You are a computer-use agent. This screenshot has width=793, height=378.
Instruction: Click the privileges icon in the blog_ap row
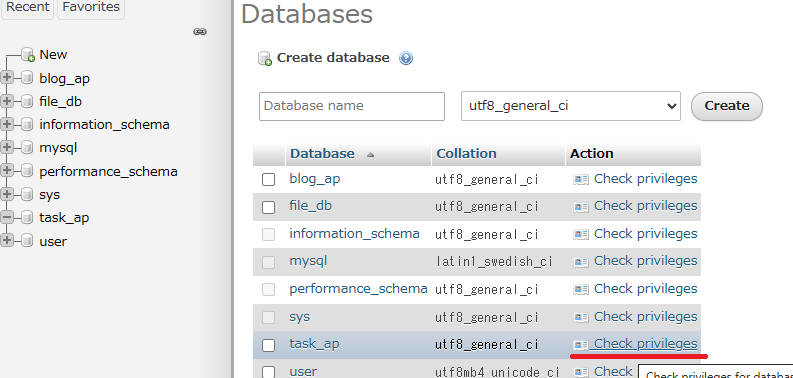[x=581, y=179]
